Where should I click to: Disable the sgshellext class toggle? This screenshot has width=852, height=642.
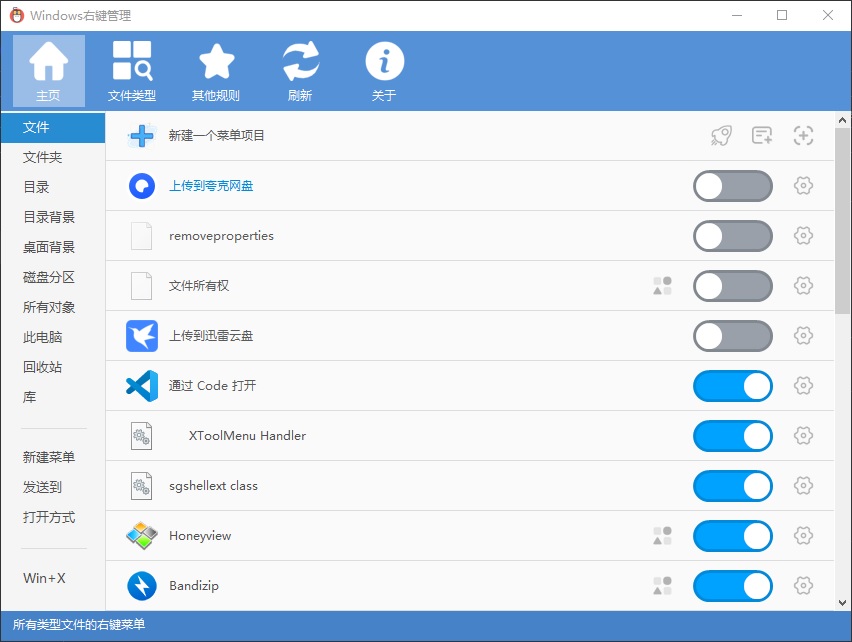(732, 486)
